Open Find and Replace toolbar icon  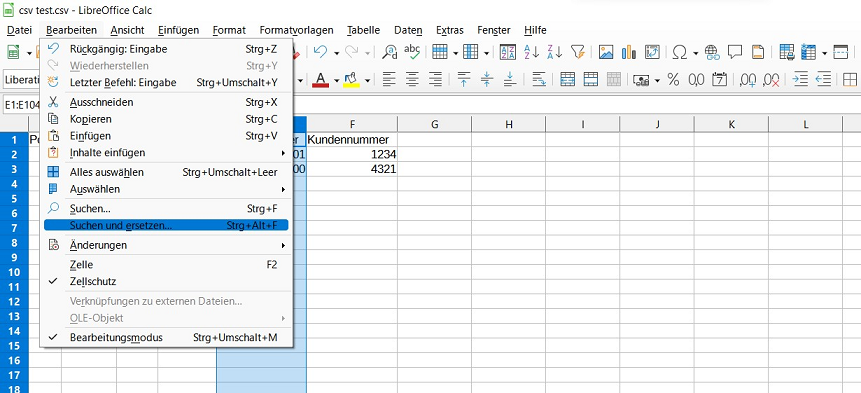pyautogui.click(x=389, y=52)
